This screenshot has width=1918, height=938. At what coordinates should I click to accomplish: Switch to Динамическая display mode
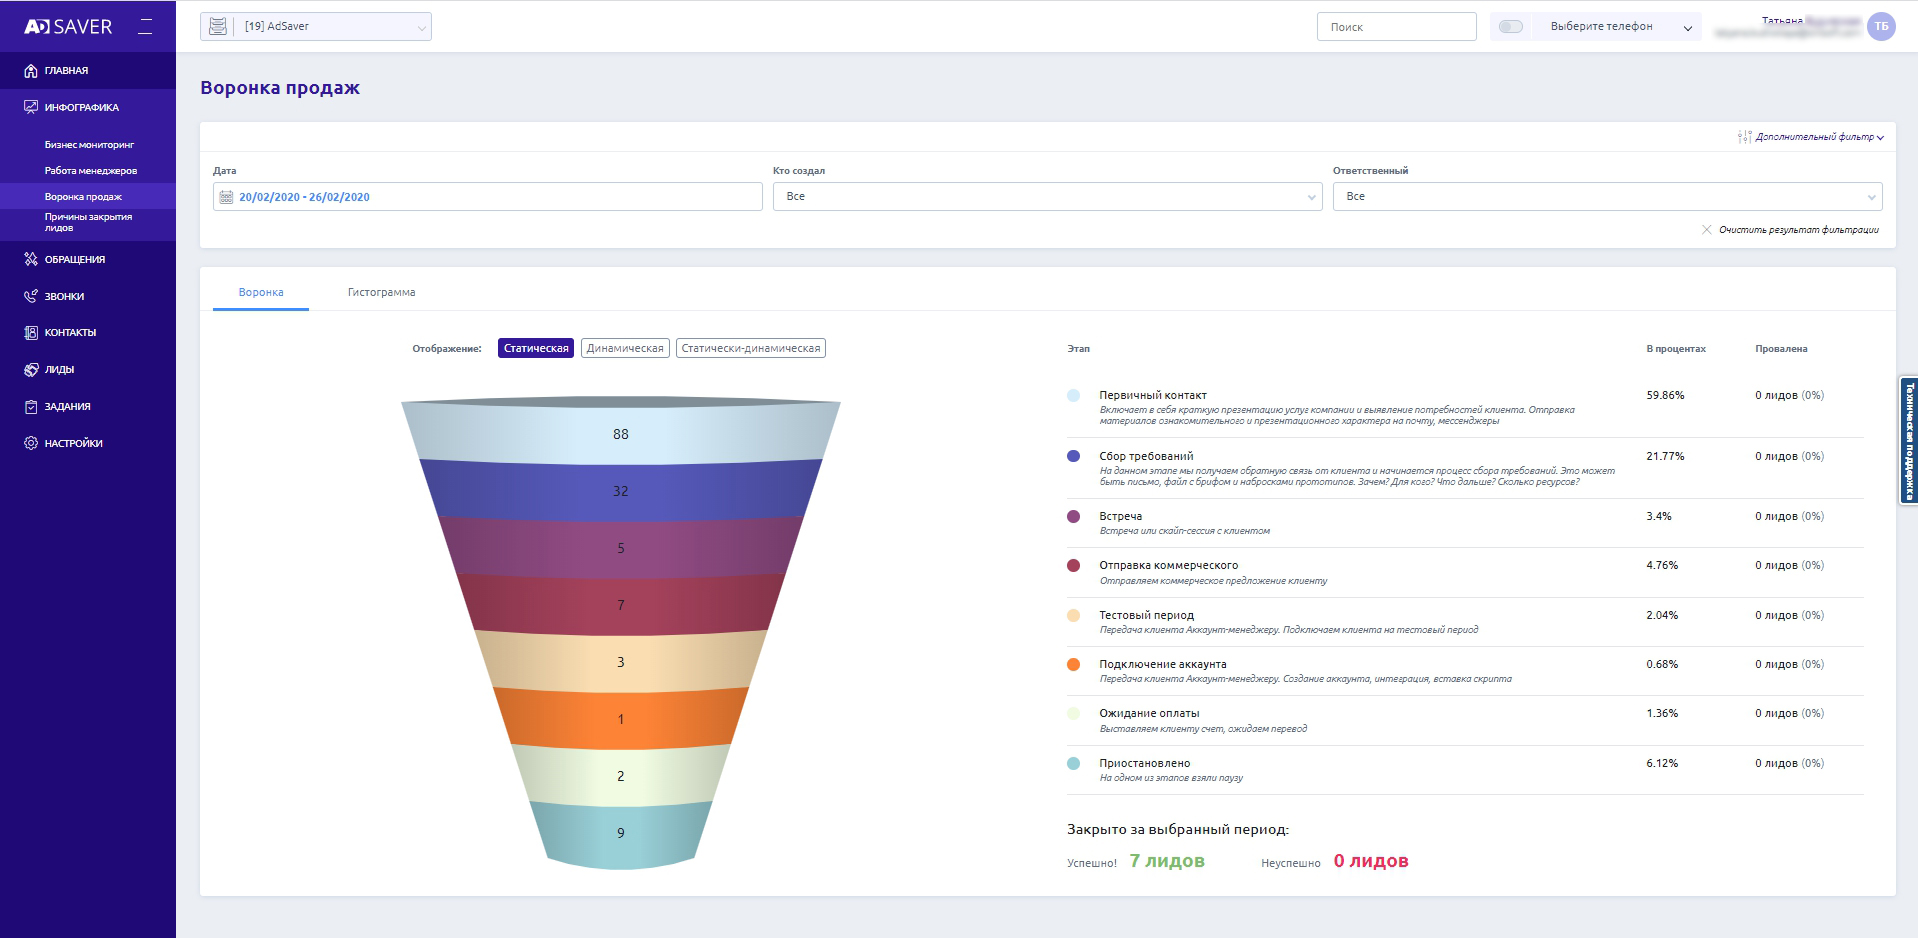[x=625, y=348]
